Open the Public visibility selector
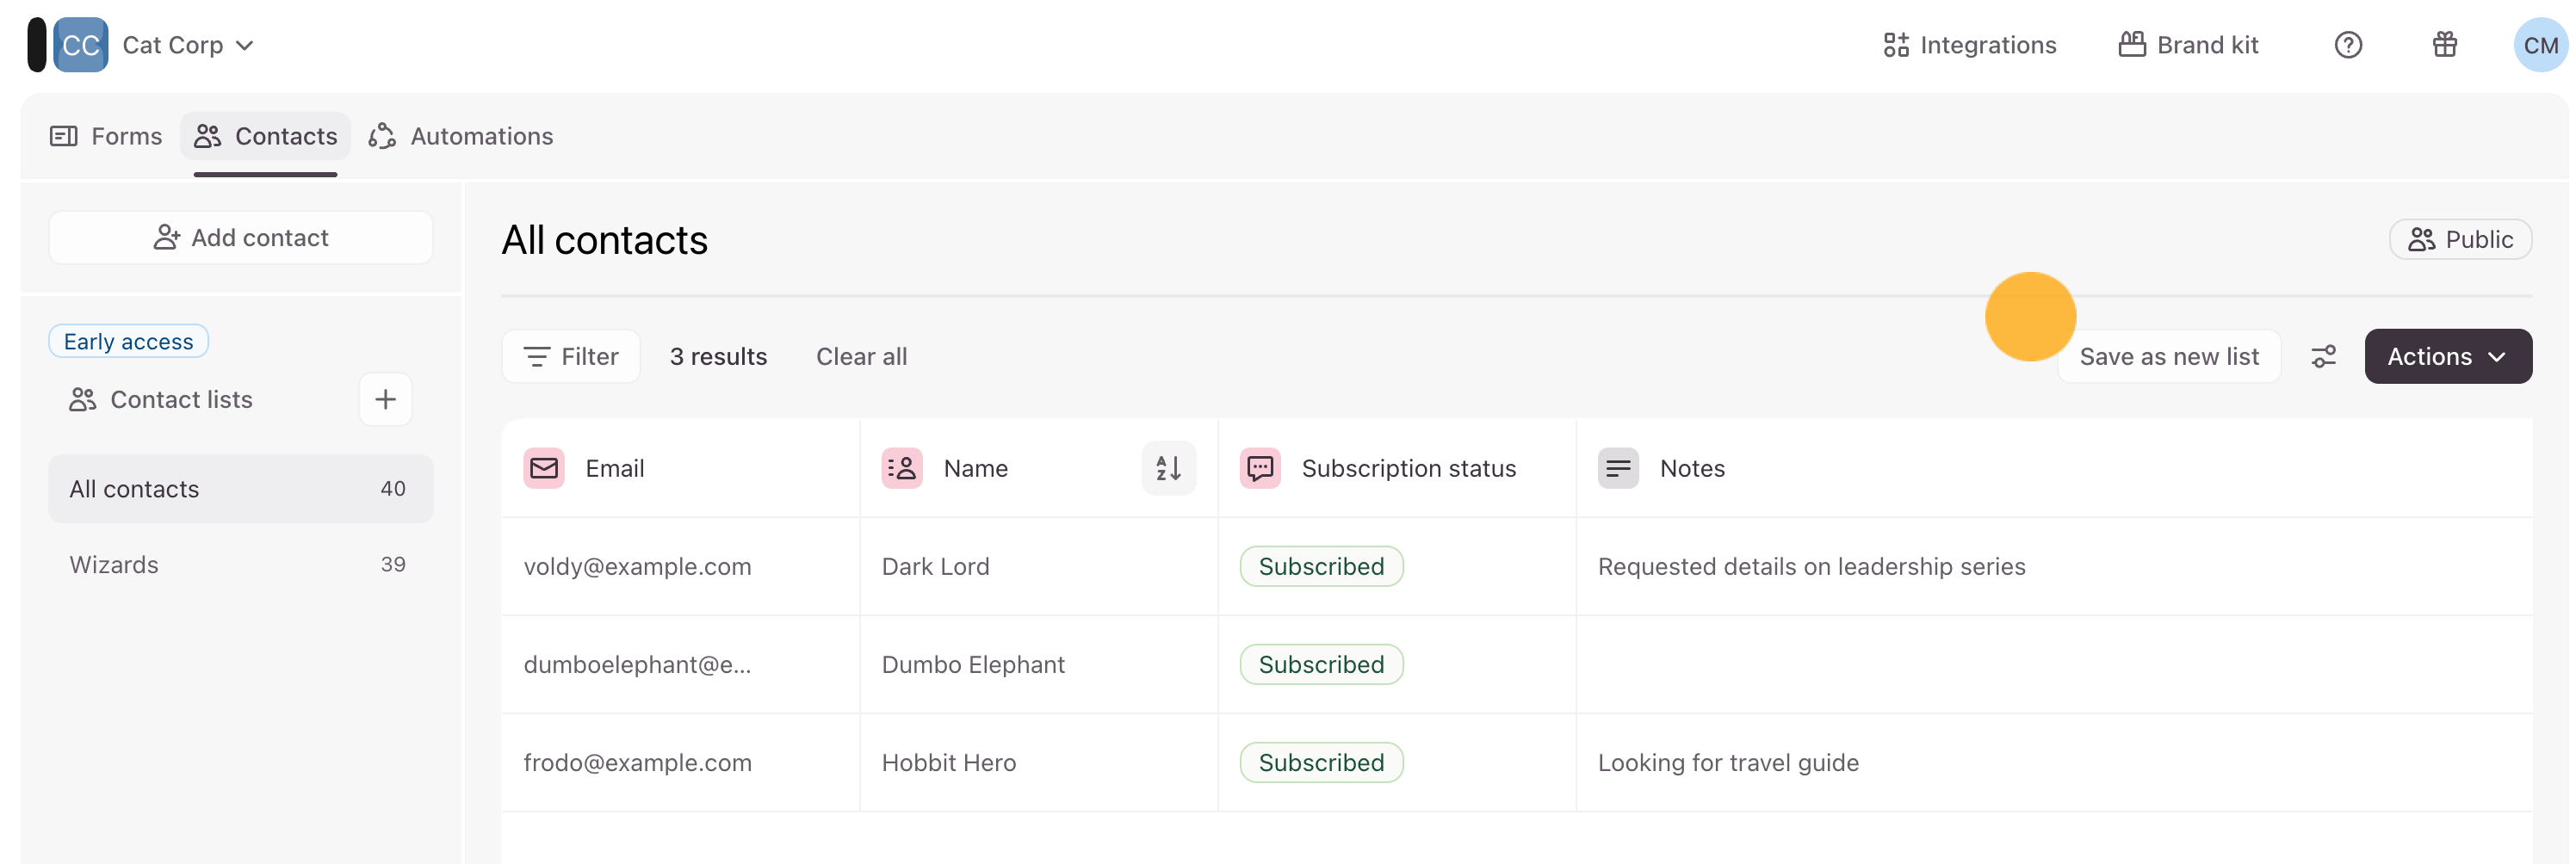The image size is (2576, 864). pos(2460,240)
